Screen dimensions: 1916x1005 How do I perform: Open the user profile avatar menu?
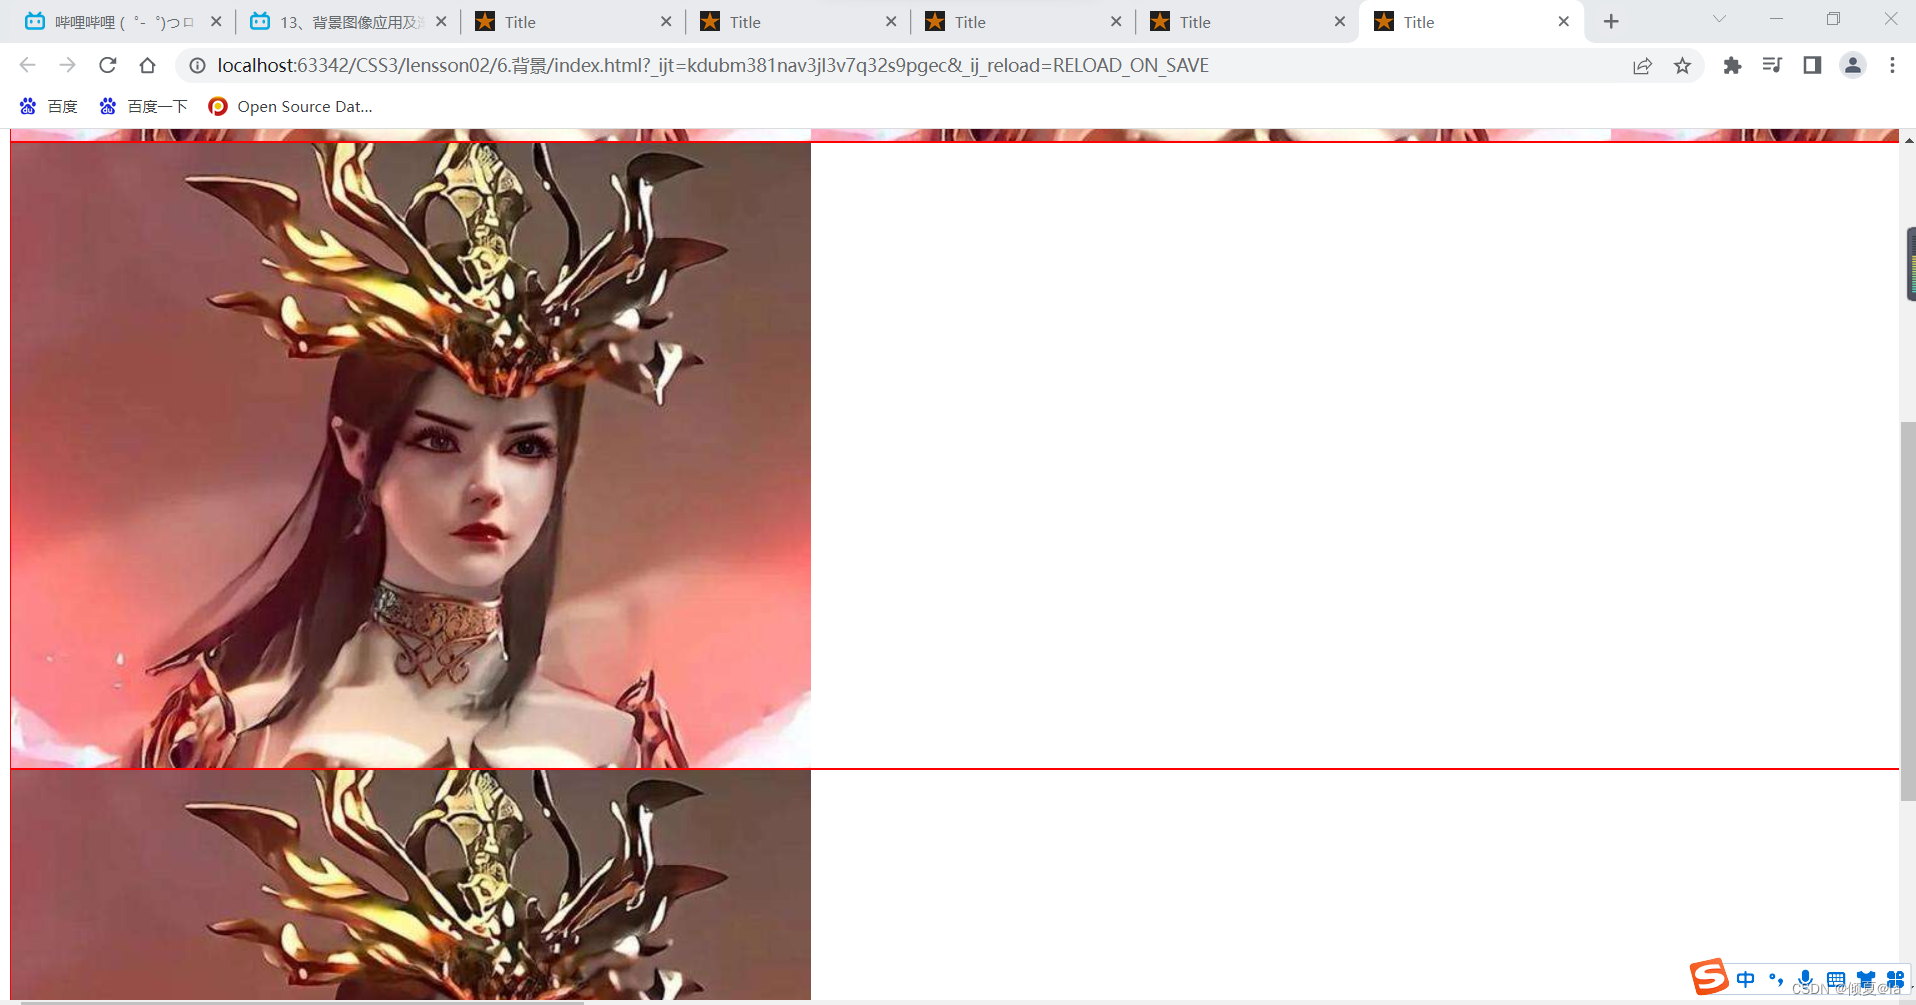1852,65
